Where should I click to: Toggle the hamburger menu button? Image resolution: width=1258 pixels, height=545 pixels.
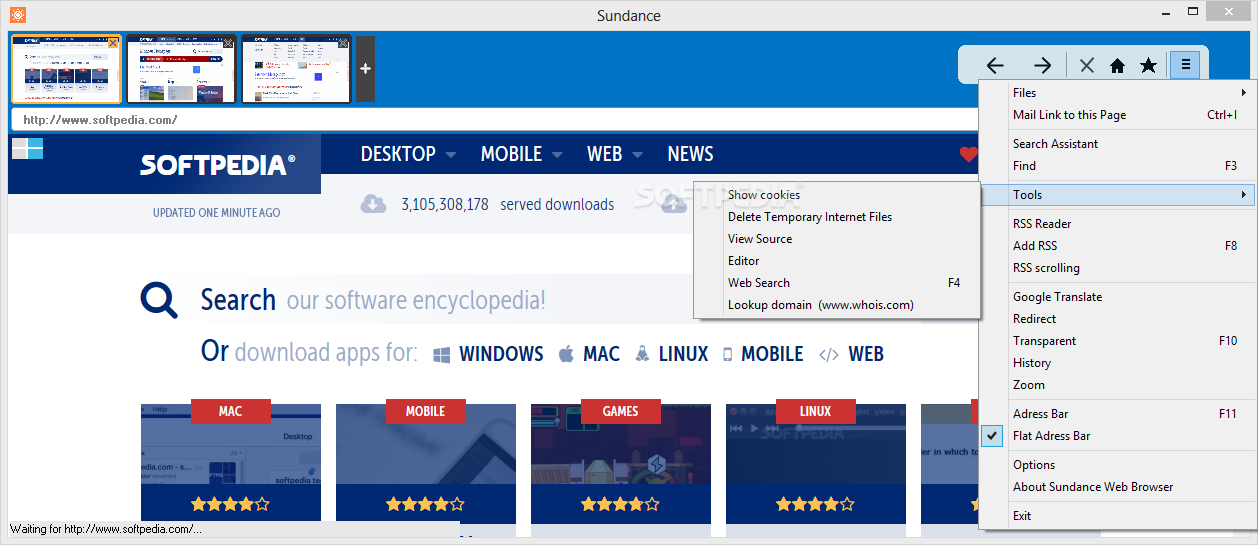click(1185, 65)
